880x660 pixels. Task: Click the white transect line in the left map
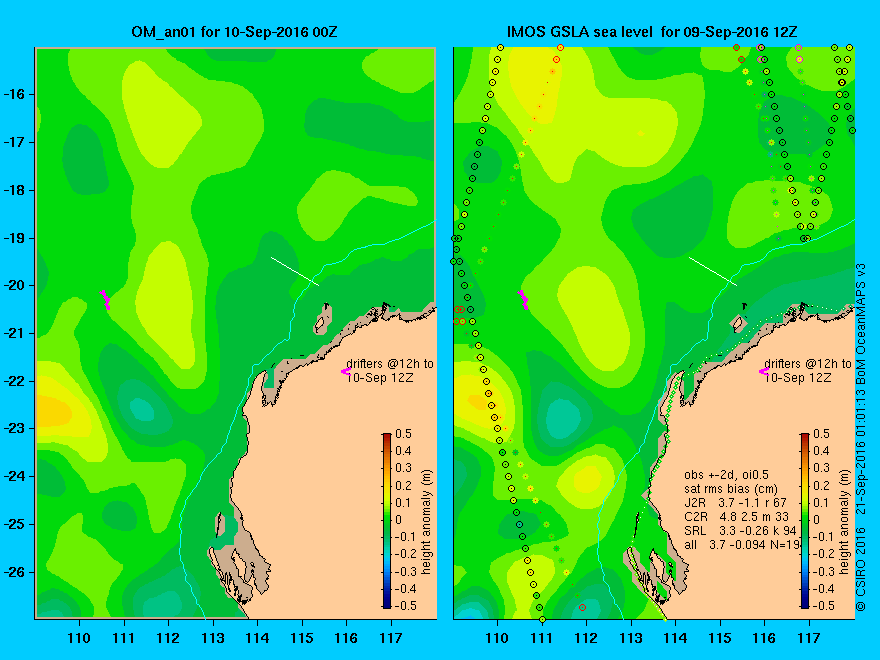(295, 271)
